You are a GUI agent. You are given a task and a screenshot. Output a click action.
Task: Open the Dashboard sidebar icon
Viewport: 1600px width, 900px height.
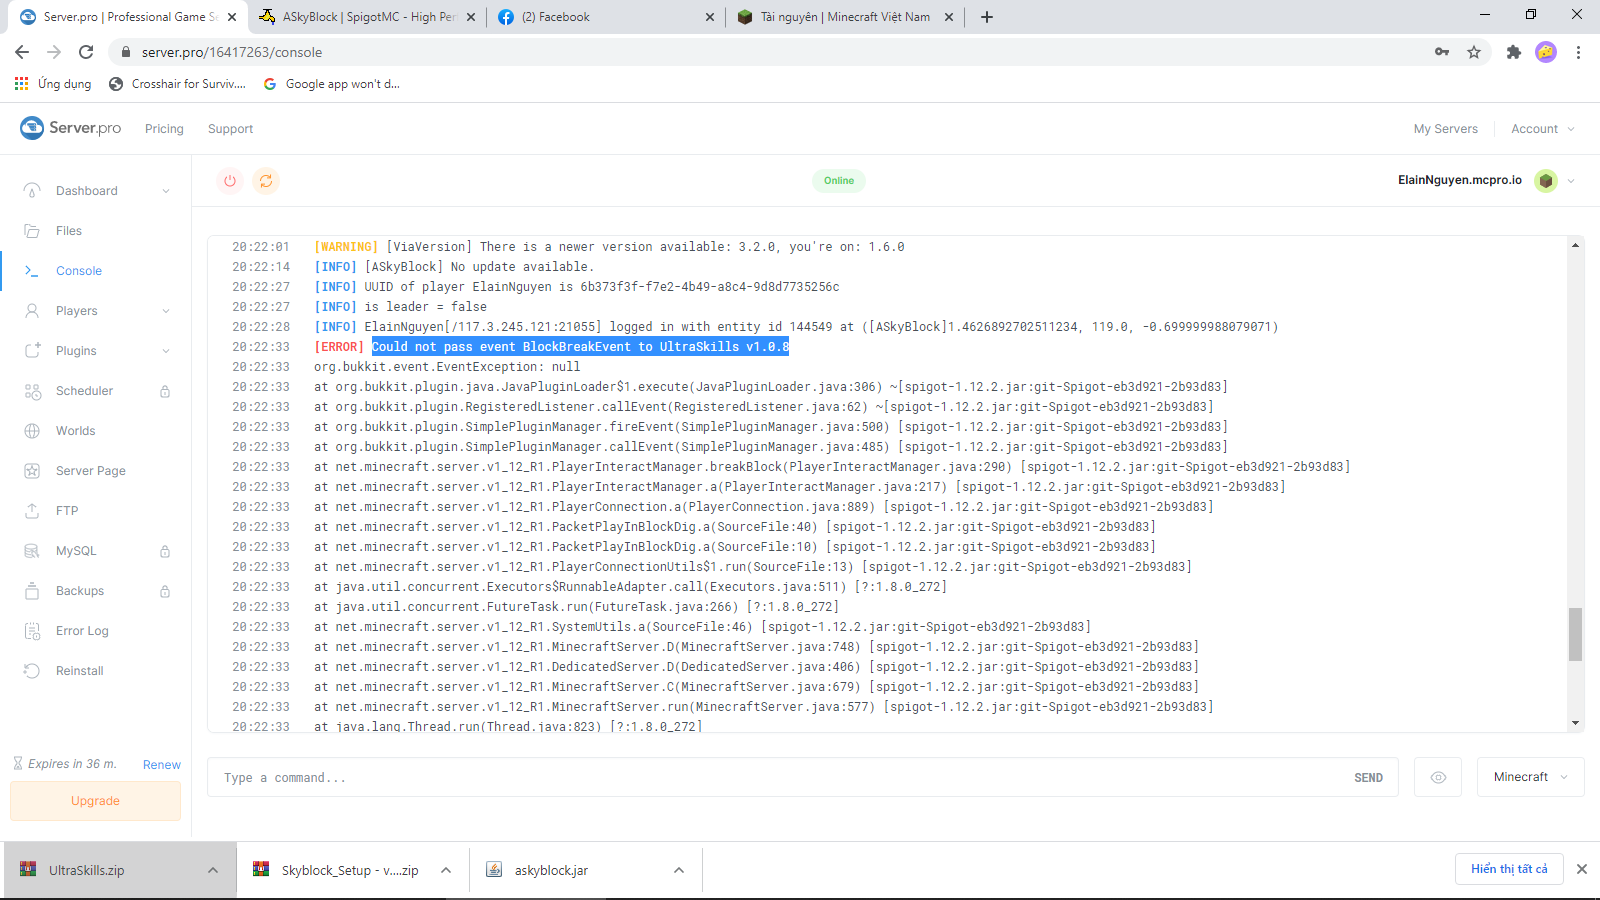[32, 191]
